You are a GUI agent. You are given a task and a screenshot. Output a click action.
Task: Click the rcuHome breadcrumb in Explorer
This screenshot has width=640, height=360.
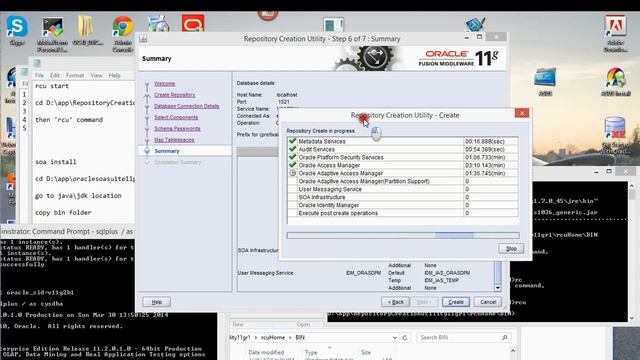273,338
